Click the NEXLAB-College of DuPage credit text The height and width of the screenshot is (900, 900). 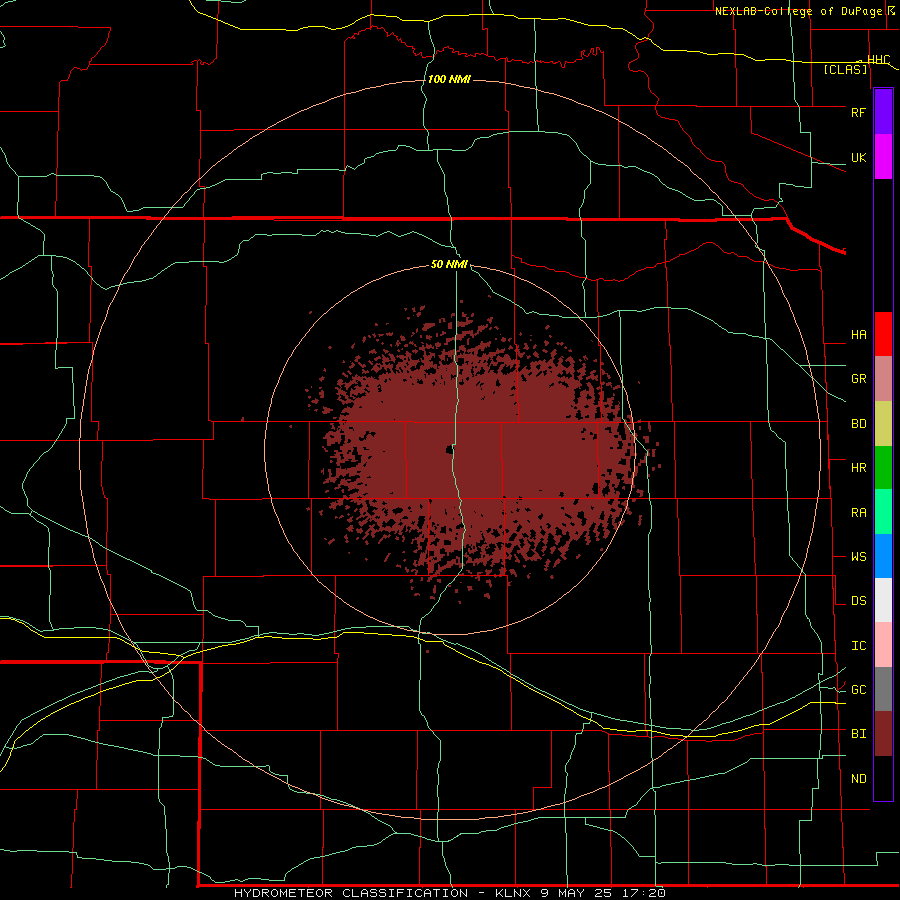[x=798, y=11]
